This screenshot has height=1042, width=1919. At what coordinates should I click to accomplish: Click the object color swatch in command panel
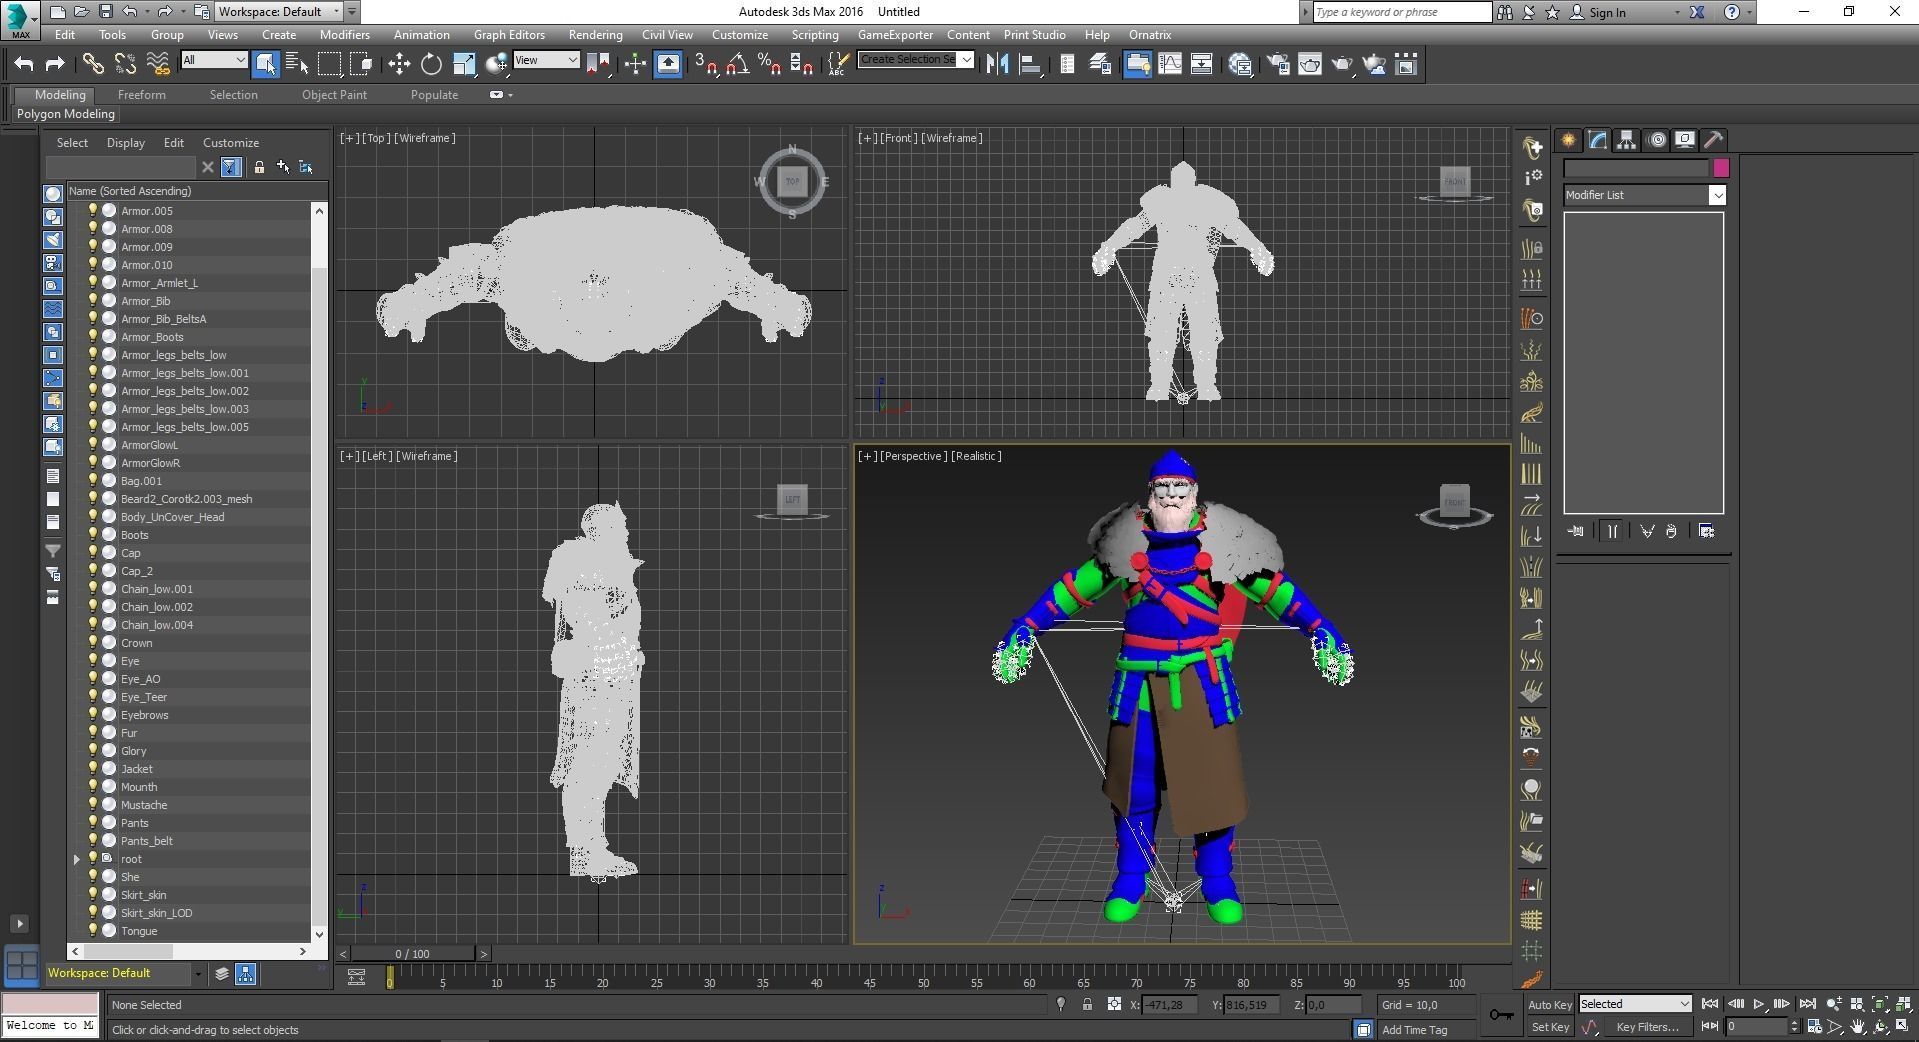(1721, 168)
